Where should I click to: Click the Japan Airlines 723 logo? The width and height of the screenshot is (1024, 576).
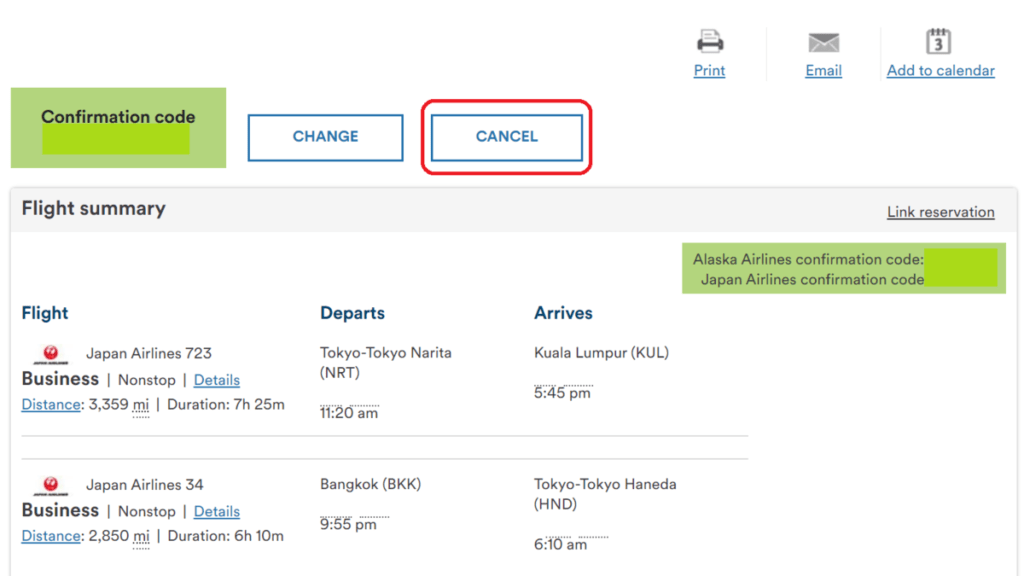51,355
